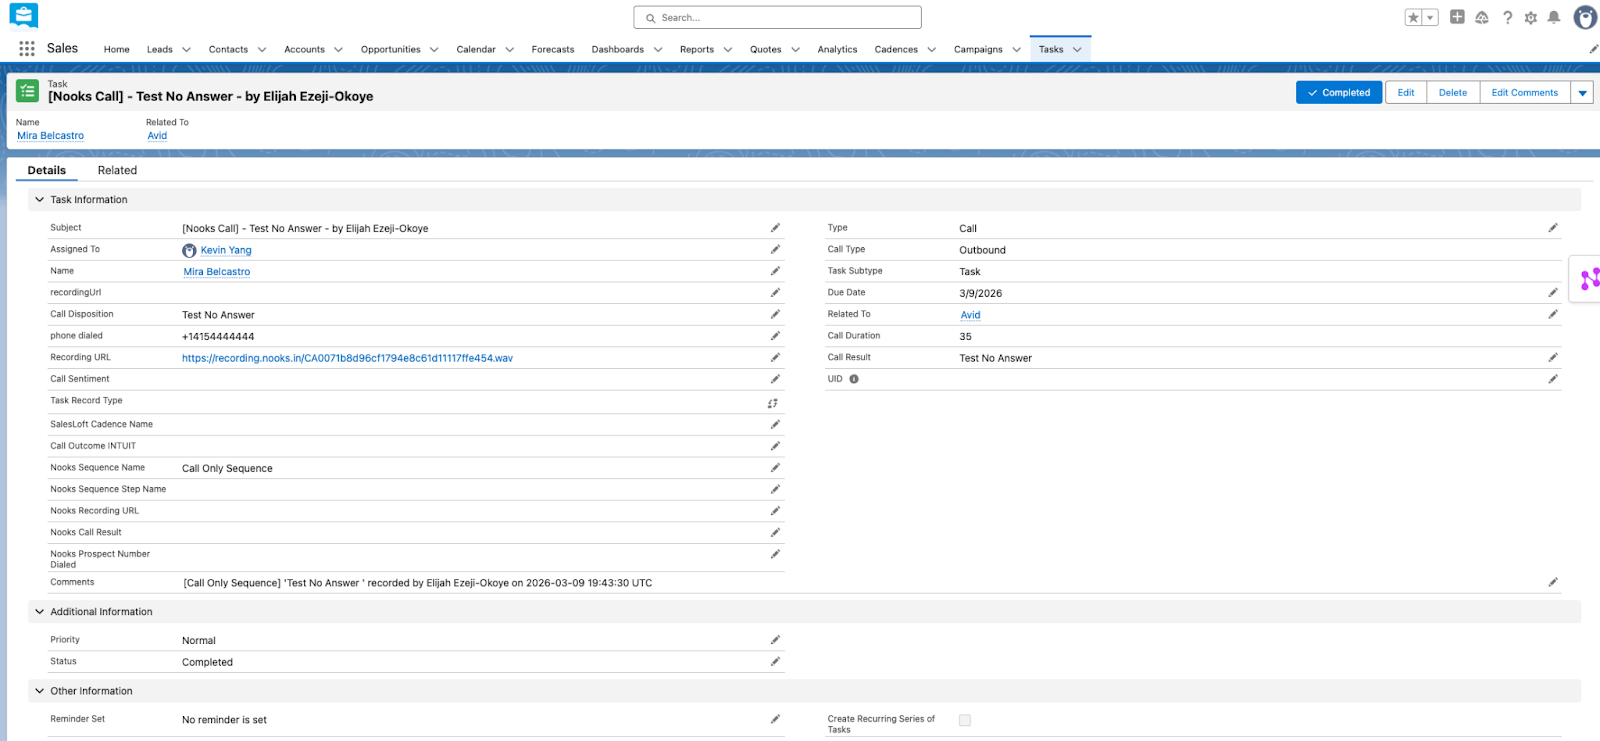This screenshot has height=741, width=1600.
Task: Edit the Recording URL pencil icon
Action: 775,357
